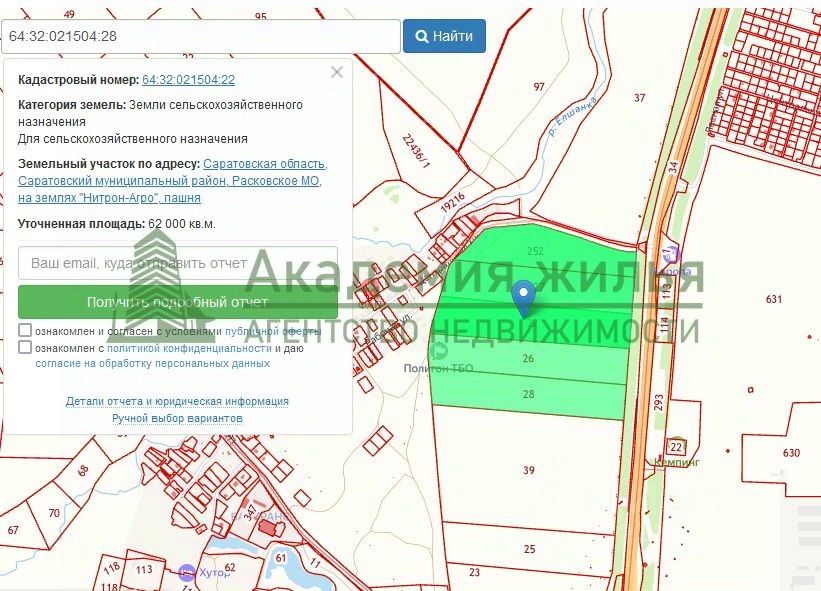821x591 pixels.
Task: Click parcel 22 near Кемпинг
Action: [676, 447]
